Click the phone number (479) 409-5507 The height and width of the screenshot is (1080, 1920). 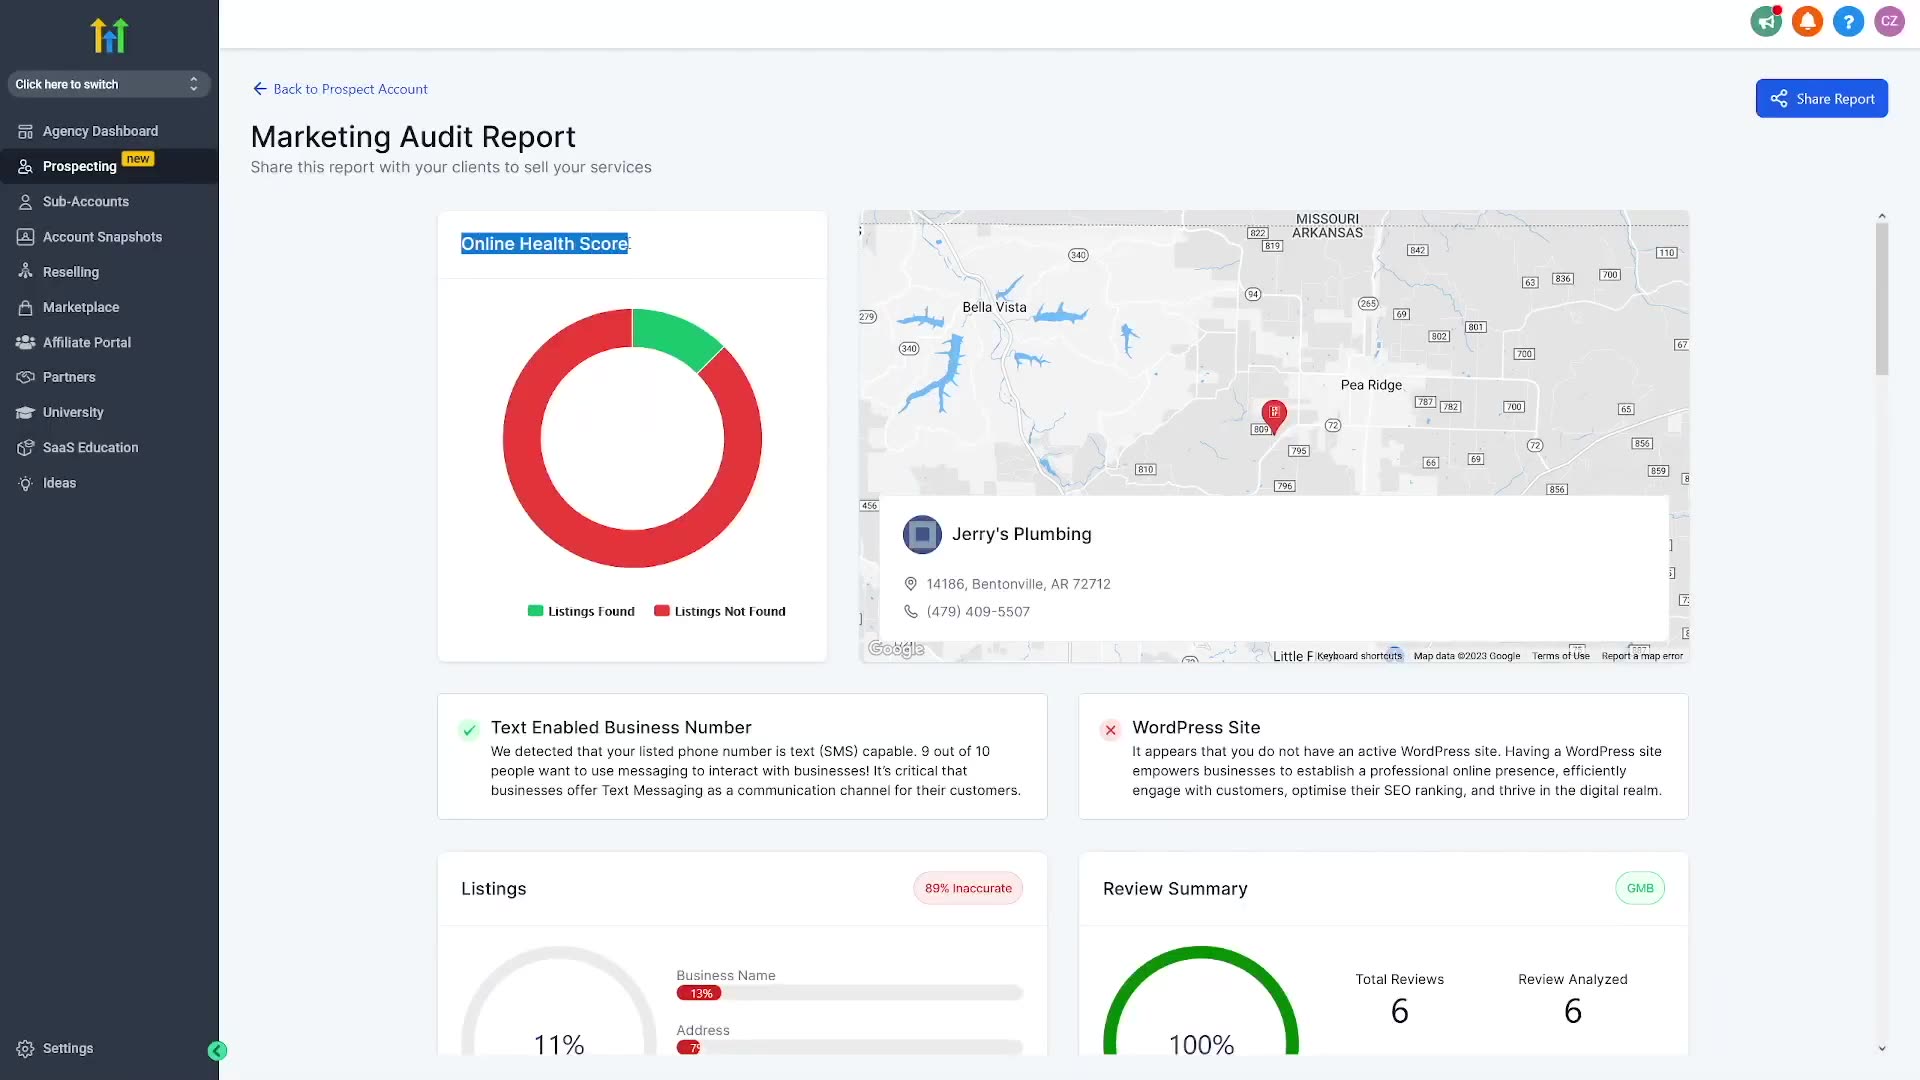point(978,612)
